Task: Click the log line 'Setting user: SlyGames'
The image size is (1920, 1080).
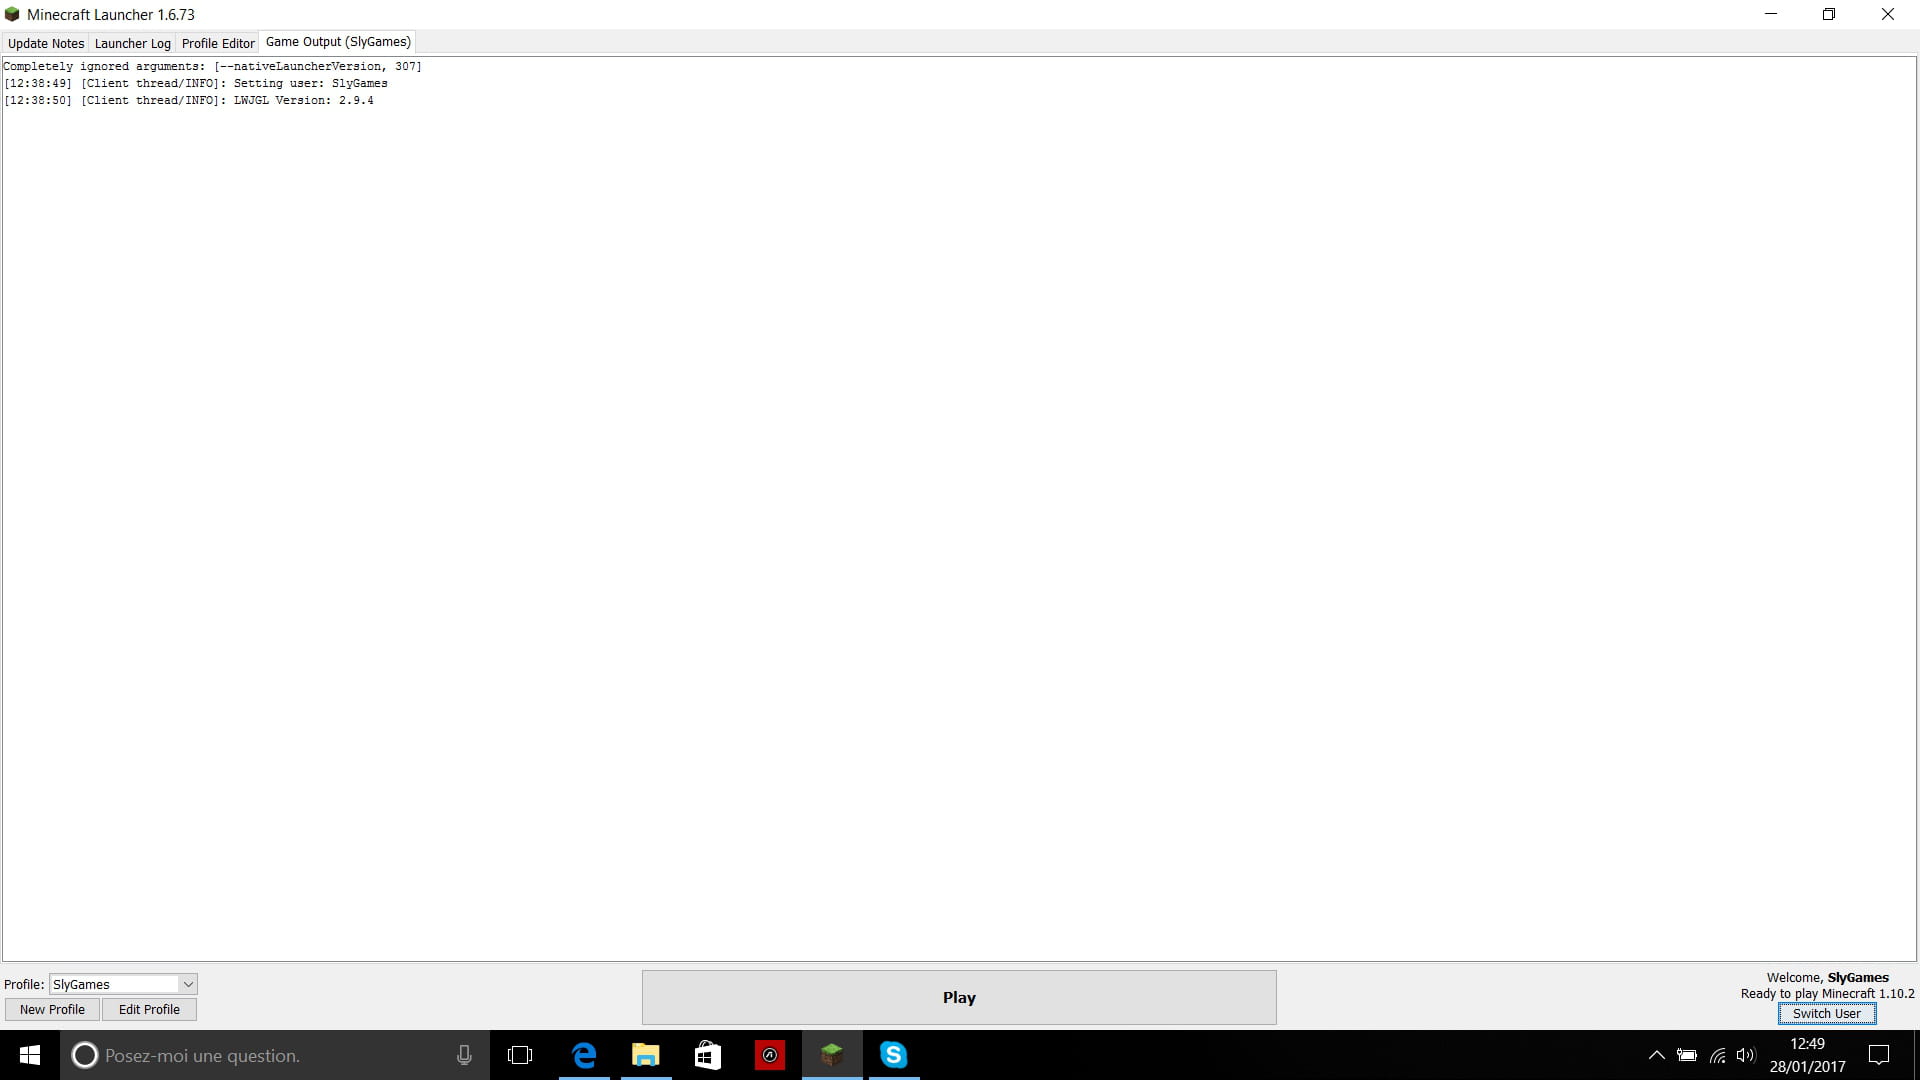Action: coord(196,83)
